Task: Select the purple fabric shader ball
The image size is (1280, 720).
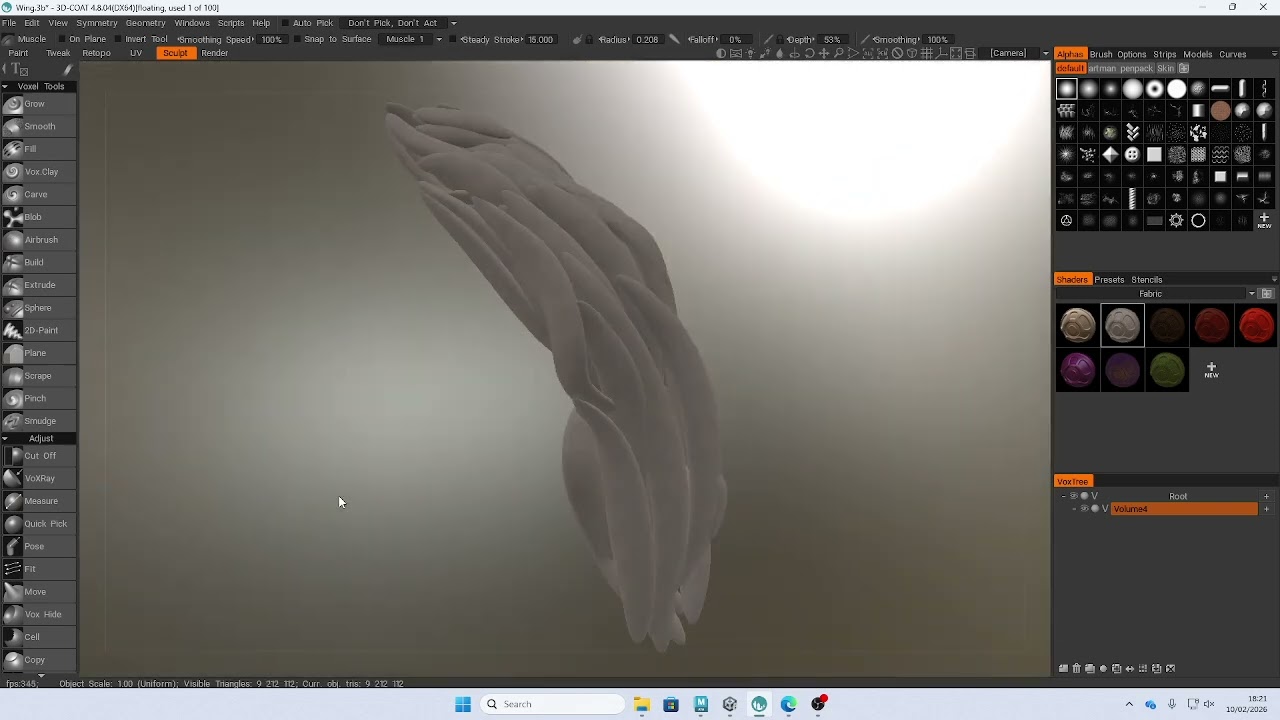Action: pyautogui.click(x=1078, y=371)
